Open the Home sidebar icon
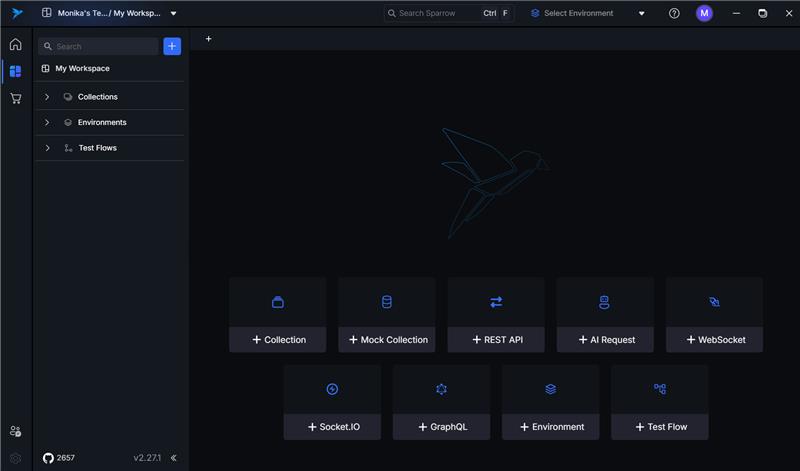Screen dimensions: 800x471 (16, 44)
